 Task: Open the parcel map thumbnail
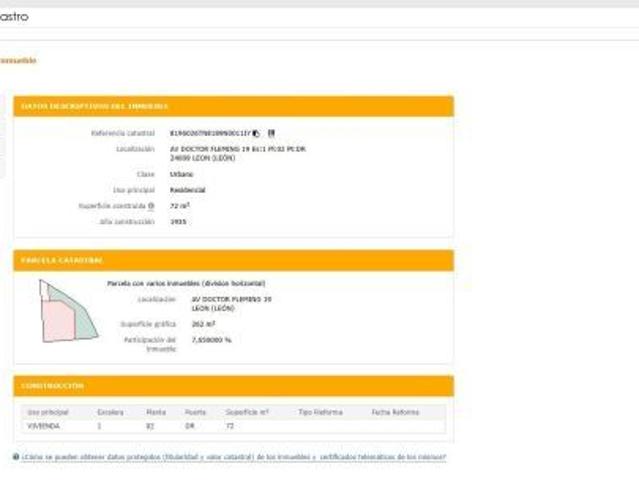click(x=67, y=310)
